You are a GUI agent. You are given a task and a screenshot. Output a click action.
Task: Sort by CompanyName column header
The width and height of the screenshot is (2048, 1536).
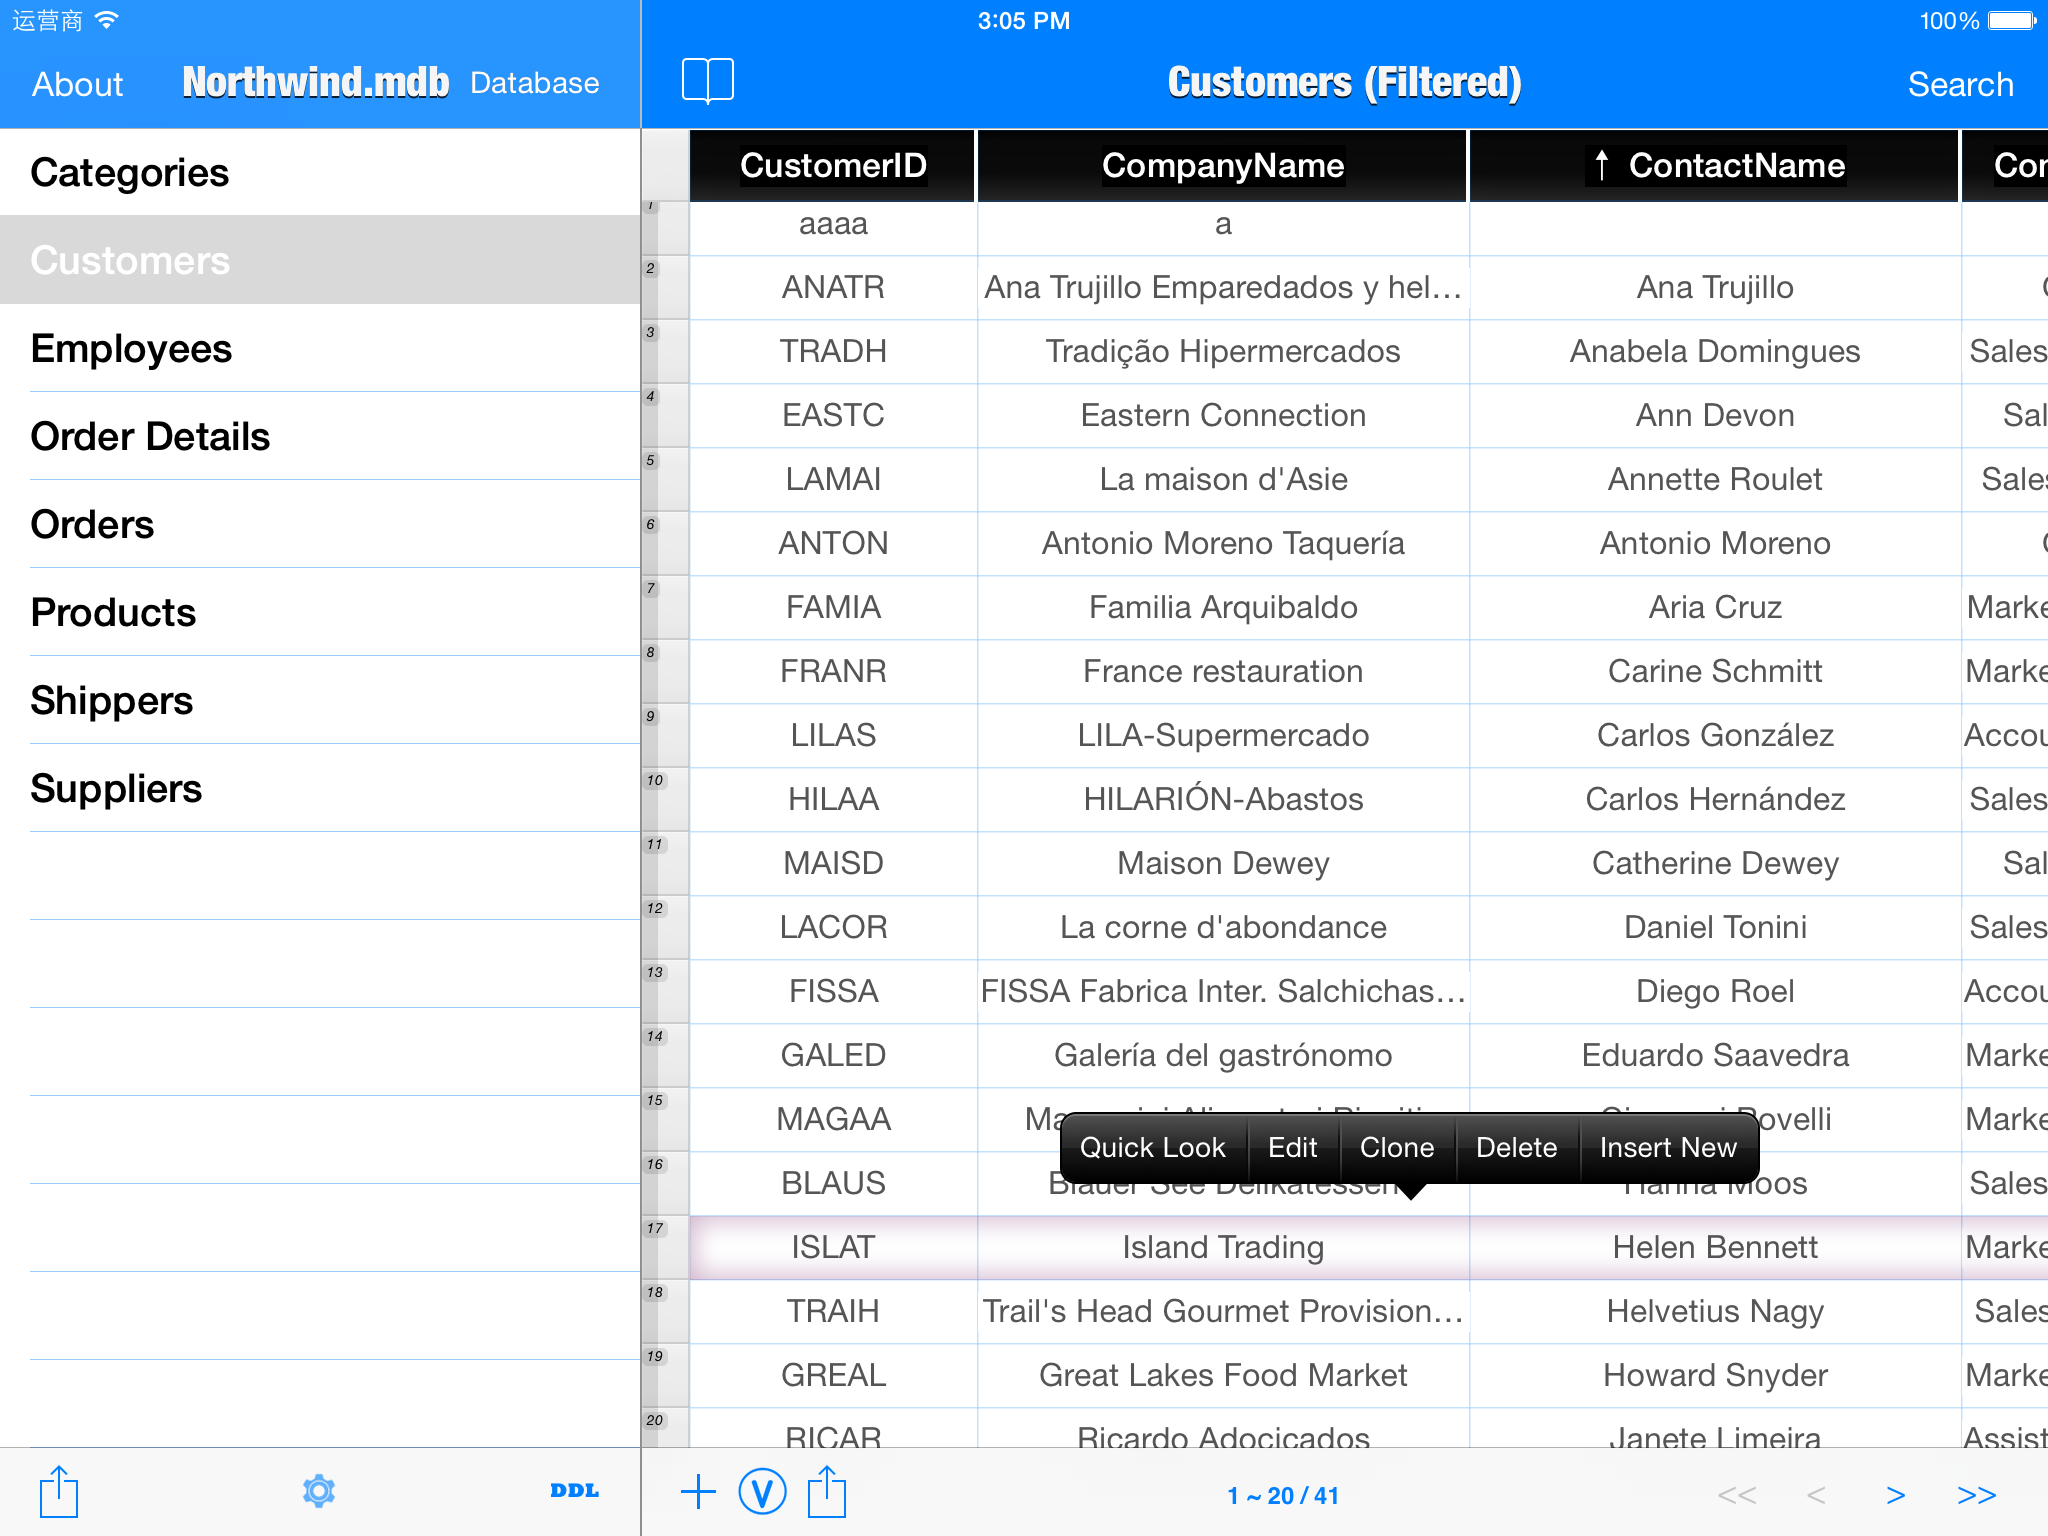pyautogui.click(x=1222, y=166)
